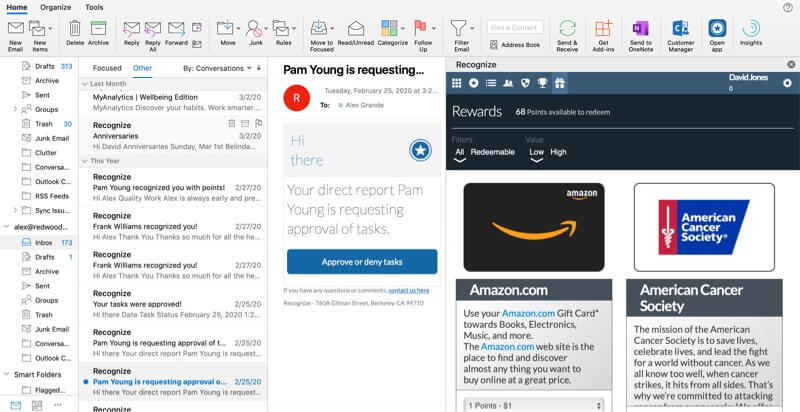Open Get Add-ins from ribbon
The image size is (800, 412).
[604, 36]
